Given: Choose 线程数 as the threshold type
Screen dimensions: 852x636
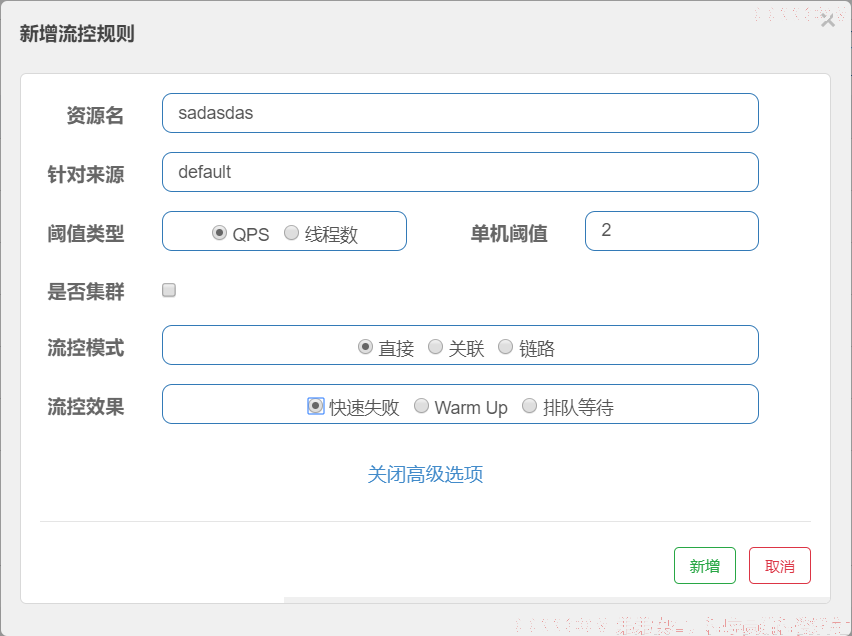Looking at the screenshot, I should click(x=291, y=233).
